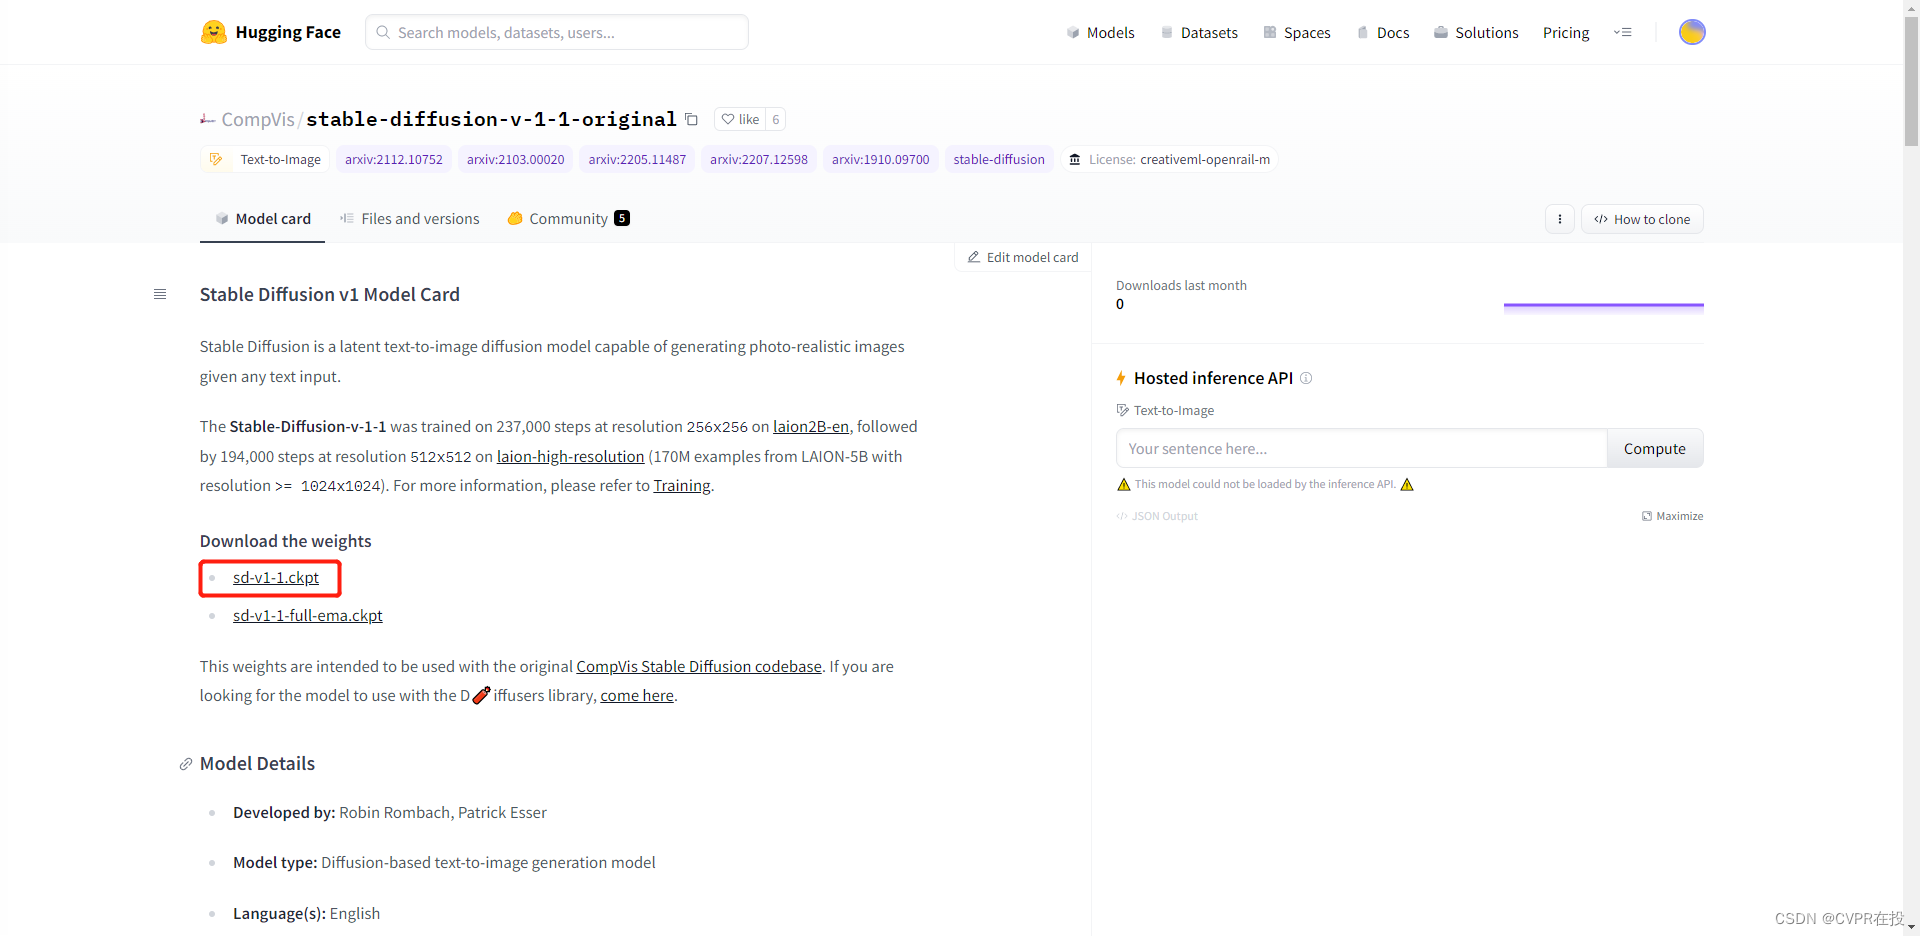Switch to Files and versions tab
This screenshot has width=1920, height=936.
(x=410, y=219)
